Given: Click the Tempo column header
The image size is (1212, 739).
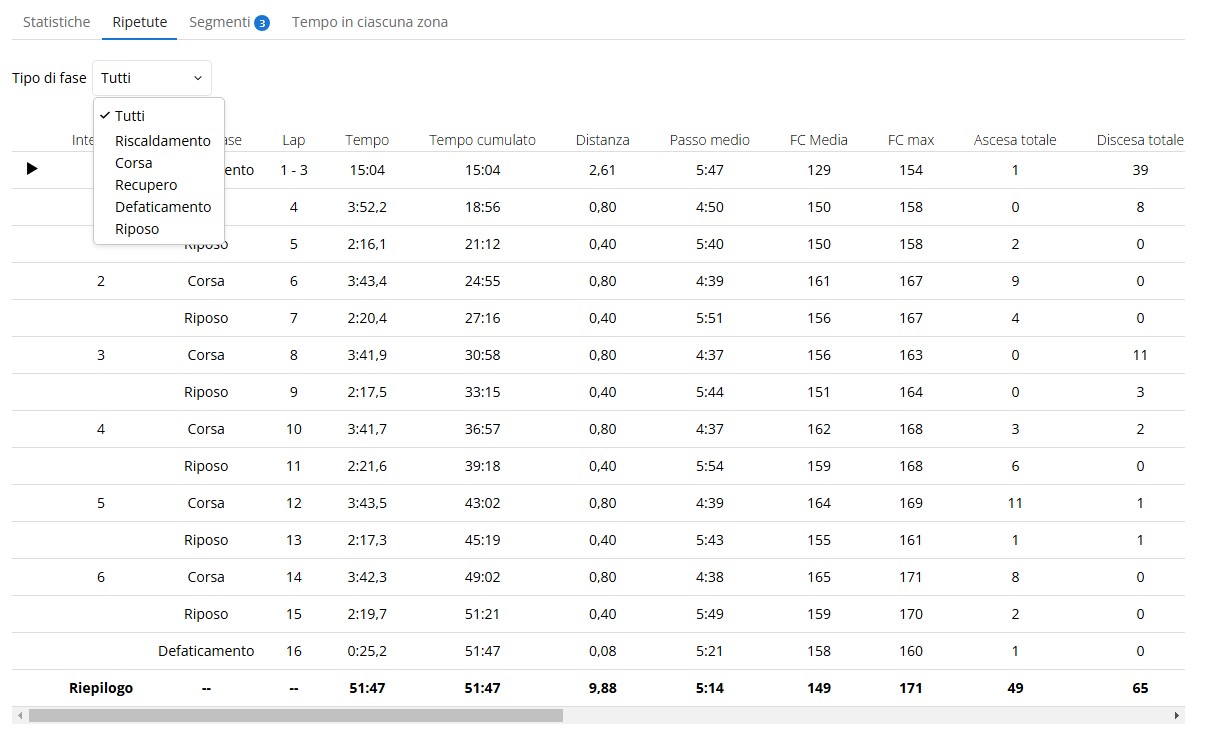Looking at the screenshot, I should point(367,140).
